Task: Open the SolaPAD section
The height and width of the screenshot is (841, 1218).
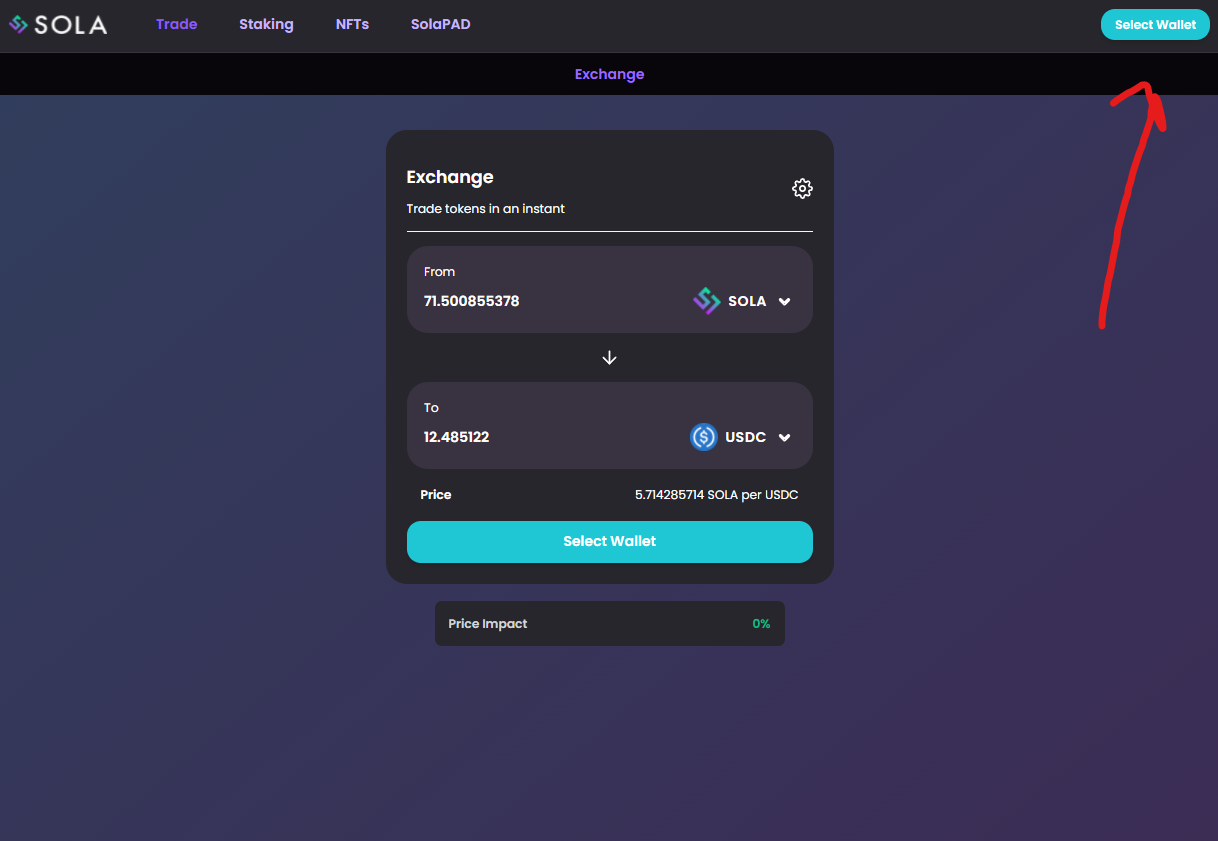Action: tap(440, 24)
